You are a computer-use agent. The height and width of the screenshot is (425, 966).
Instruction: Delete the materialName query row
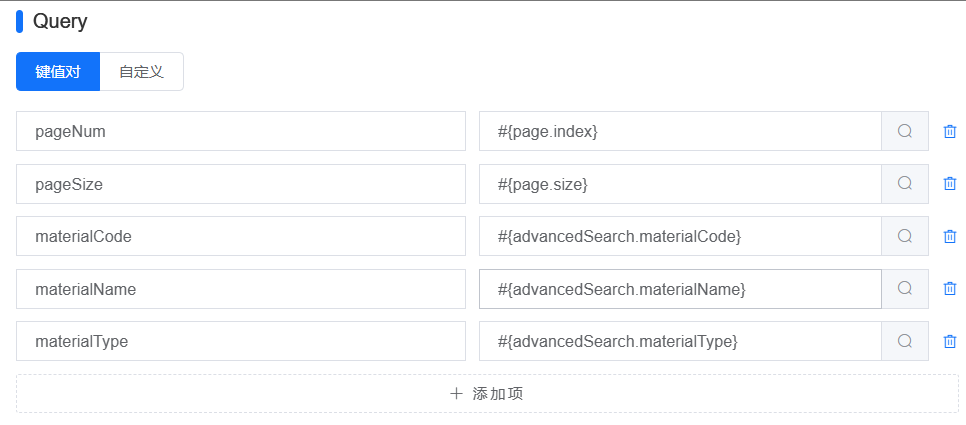(x=950, y=288)
